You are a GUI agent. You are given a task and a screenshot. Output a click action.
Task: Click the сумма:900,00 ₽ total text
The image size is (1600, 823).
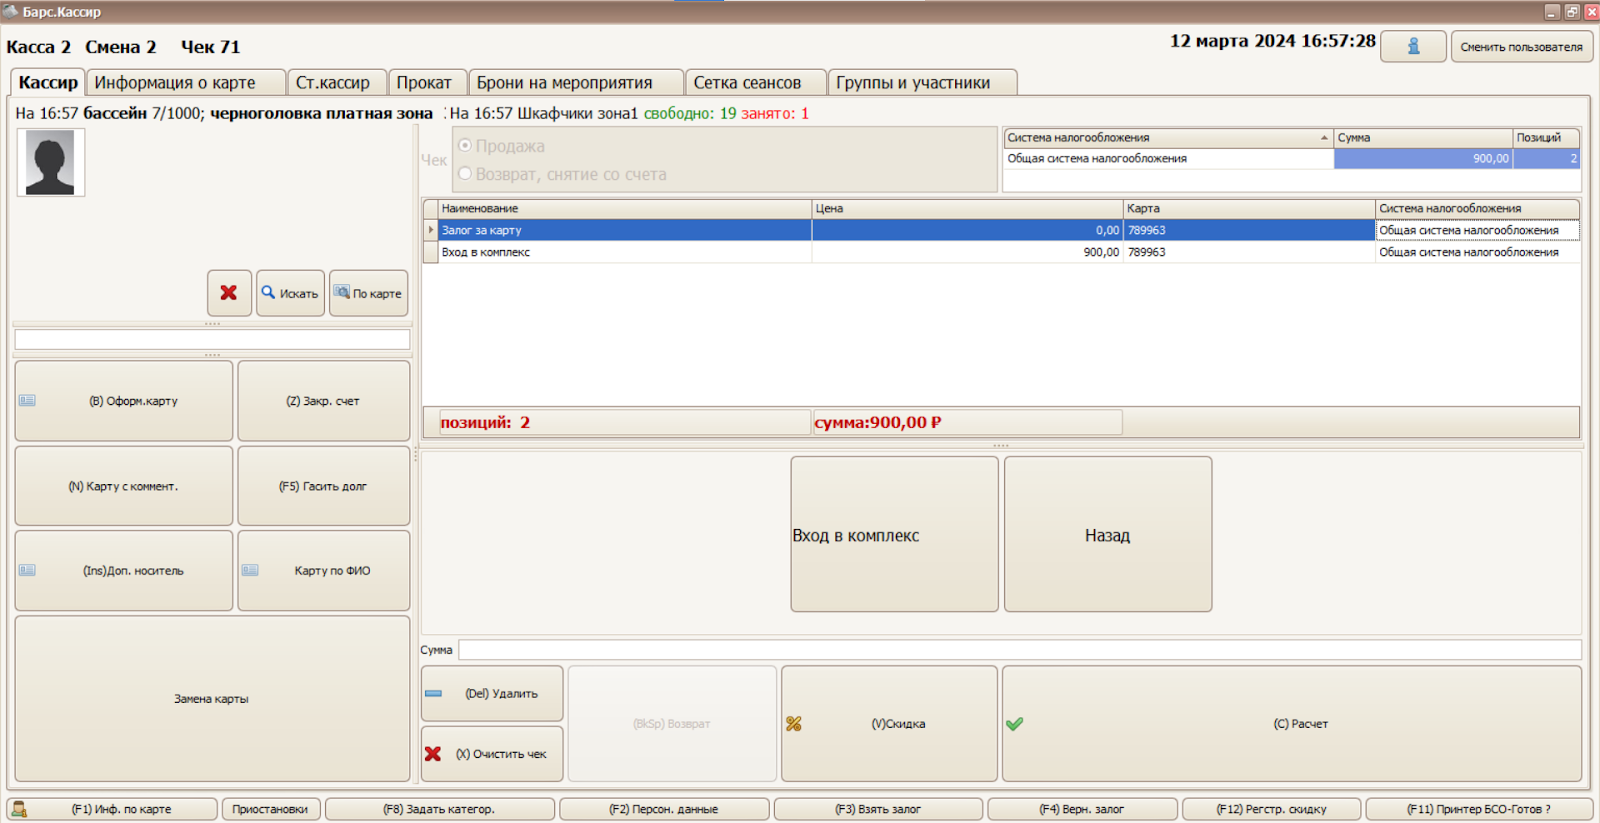click(x=878, y=422)
